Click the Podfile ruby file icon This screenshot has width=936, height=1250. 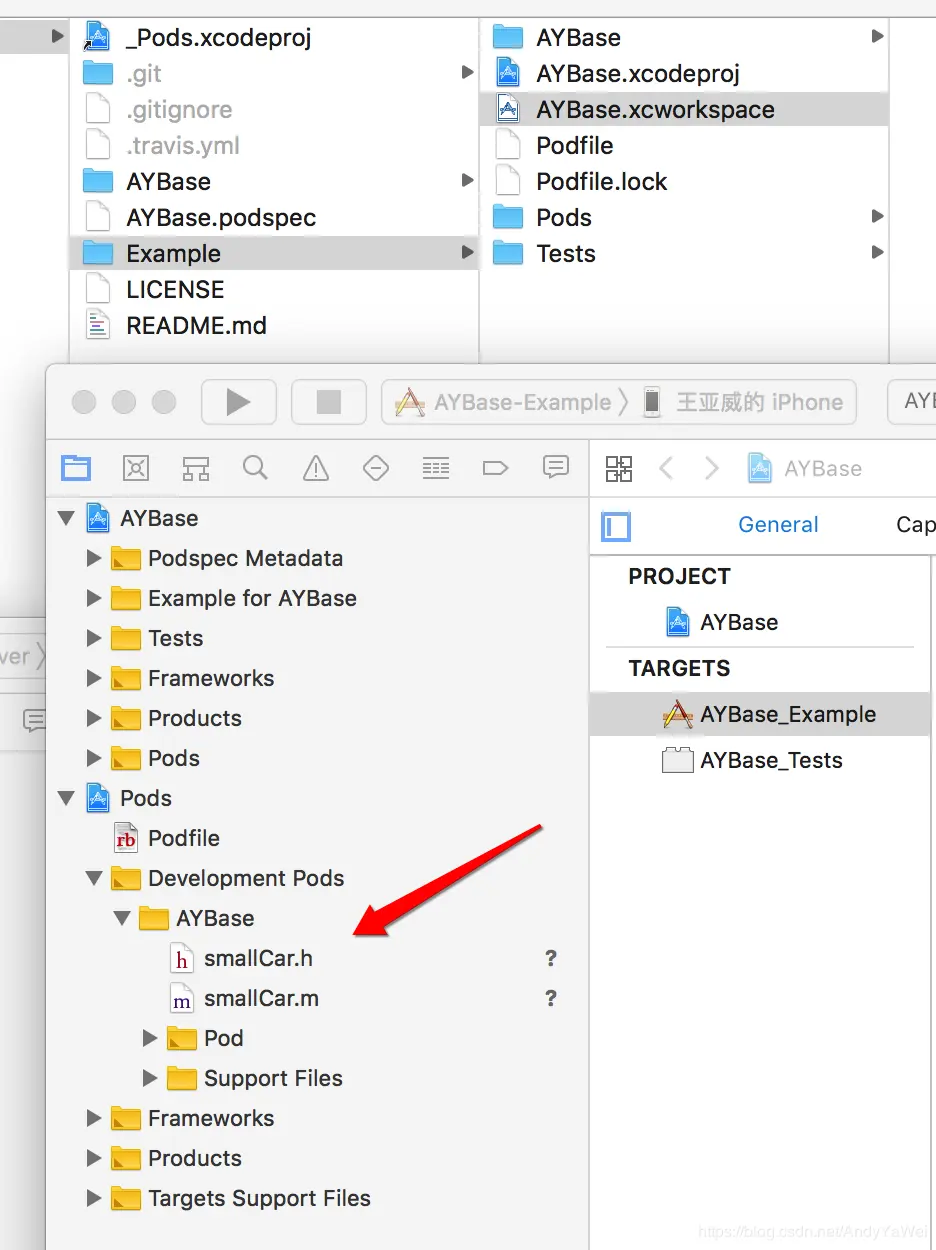click(125, 839)
